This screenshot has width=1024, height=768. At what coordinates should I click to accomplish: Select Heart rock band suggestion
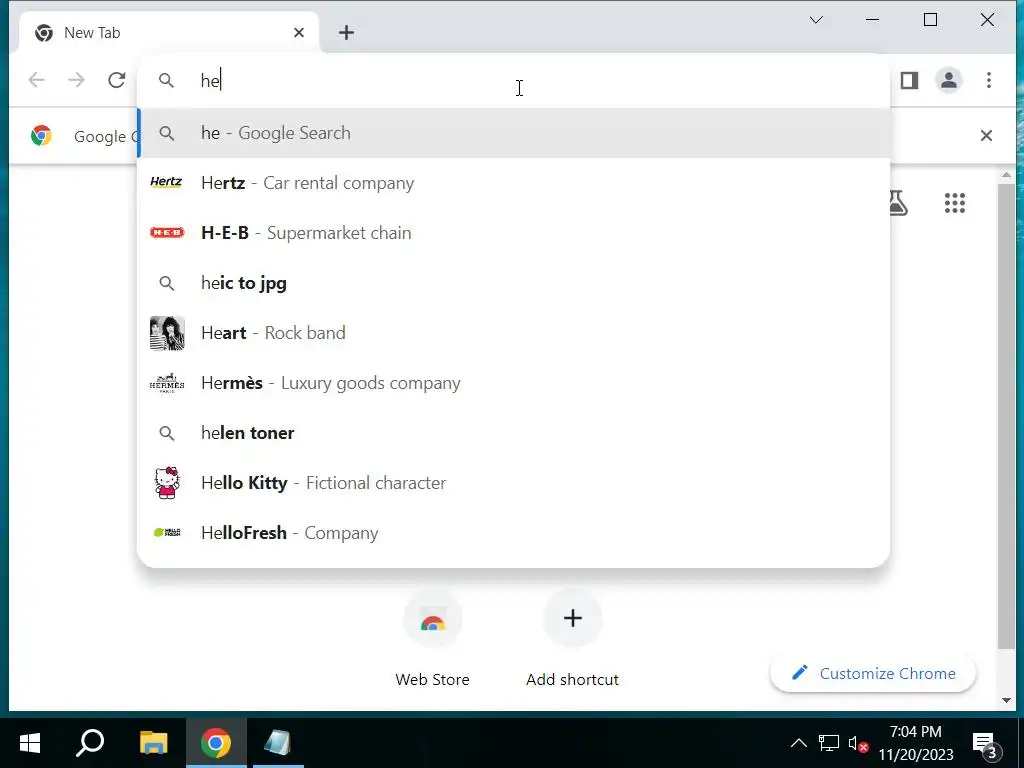(x=513, y=333)
